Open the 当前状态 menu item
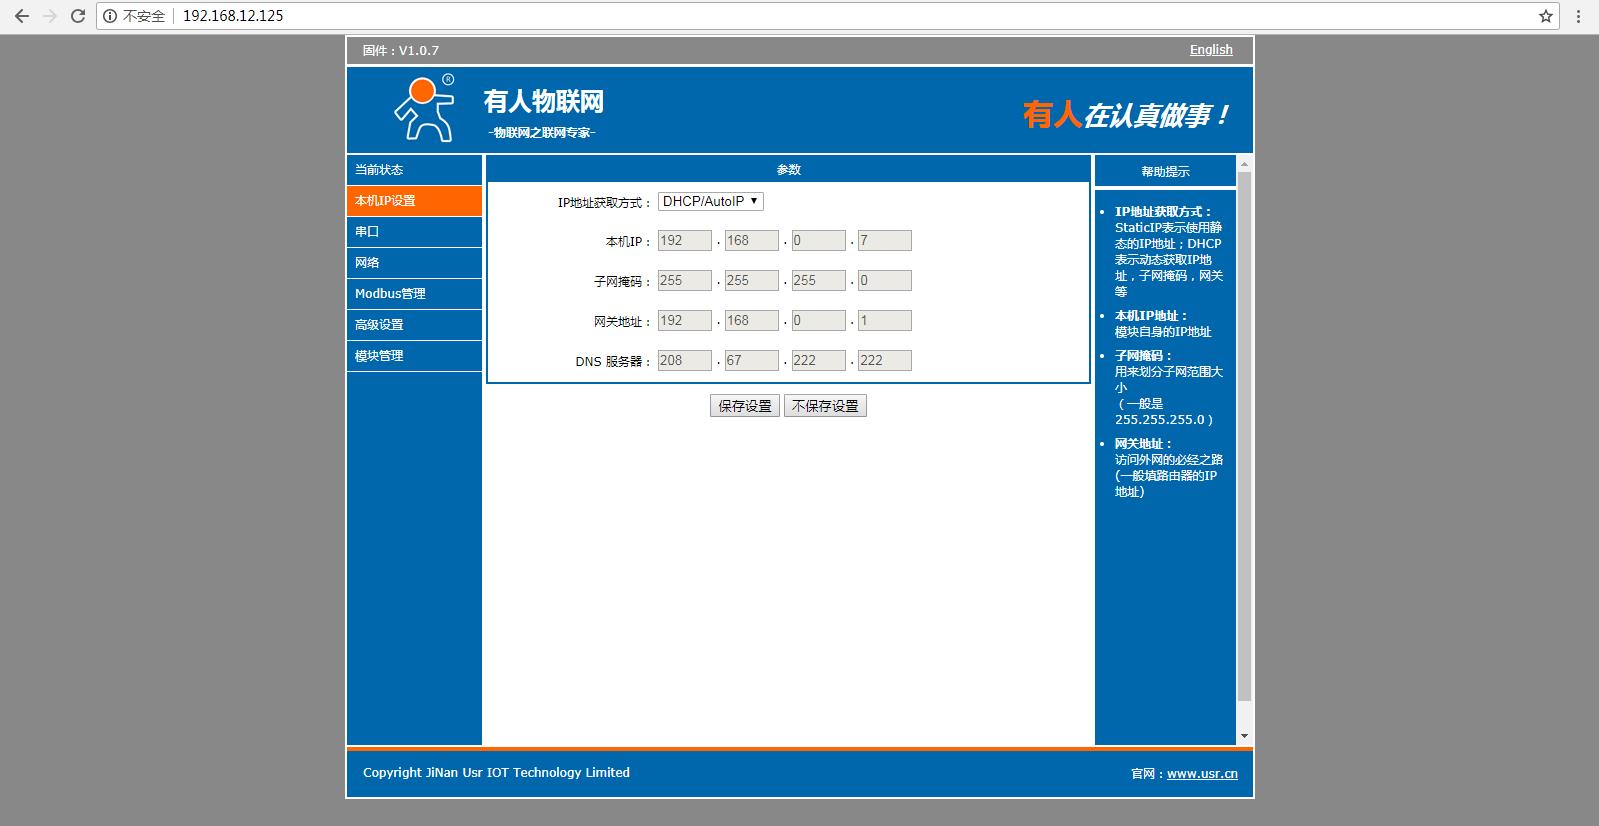The image size is (1599, 826). (x=379, y=170)
